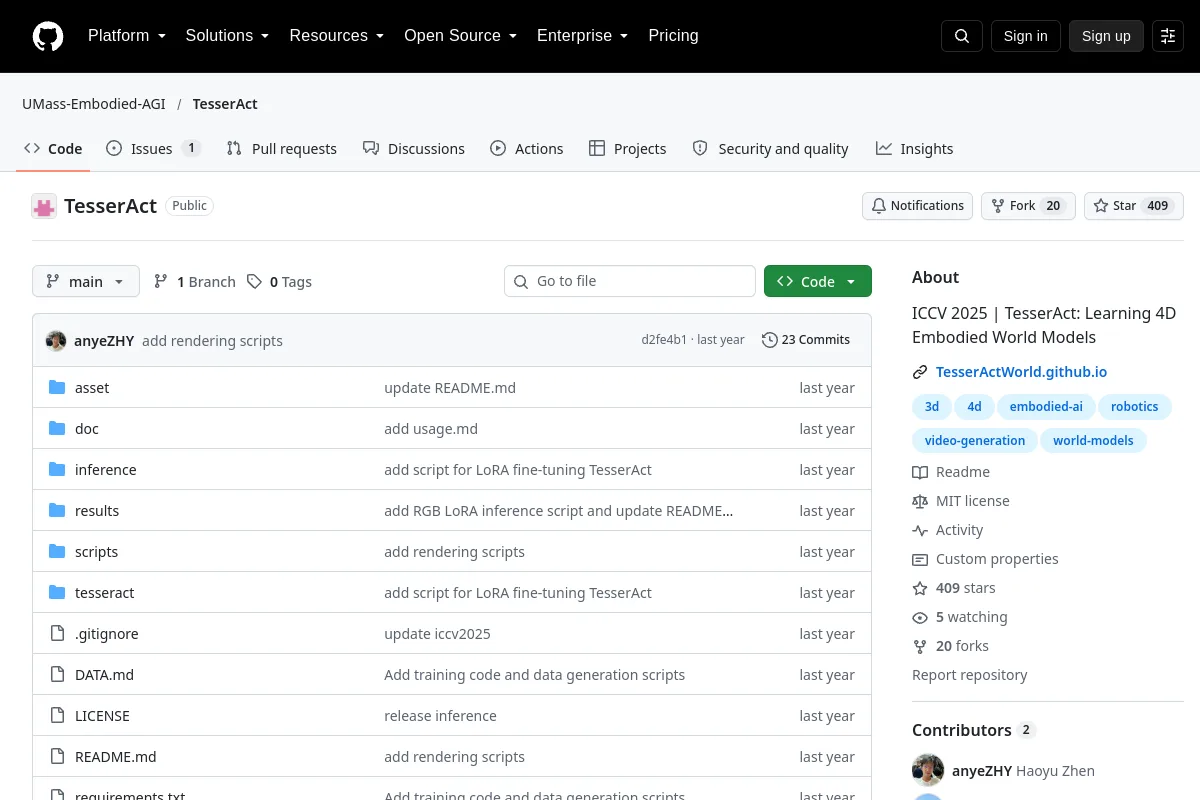Click the fork icon in Fork button
The image size is (1200, 800).
pos(998,206)
